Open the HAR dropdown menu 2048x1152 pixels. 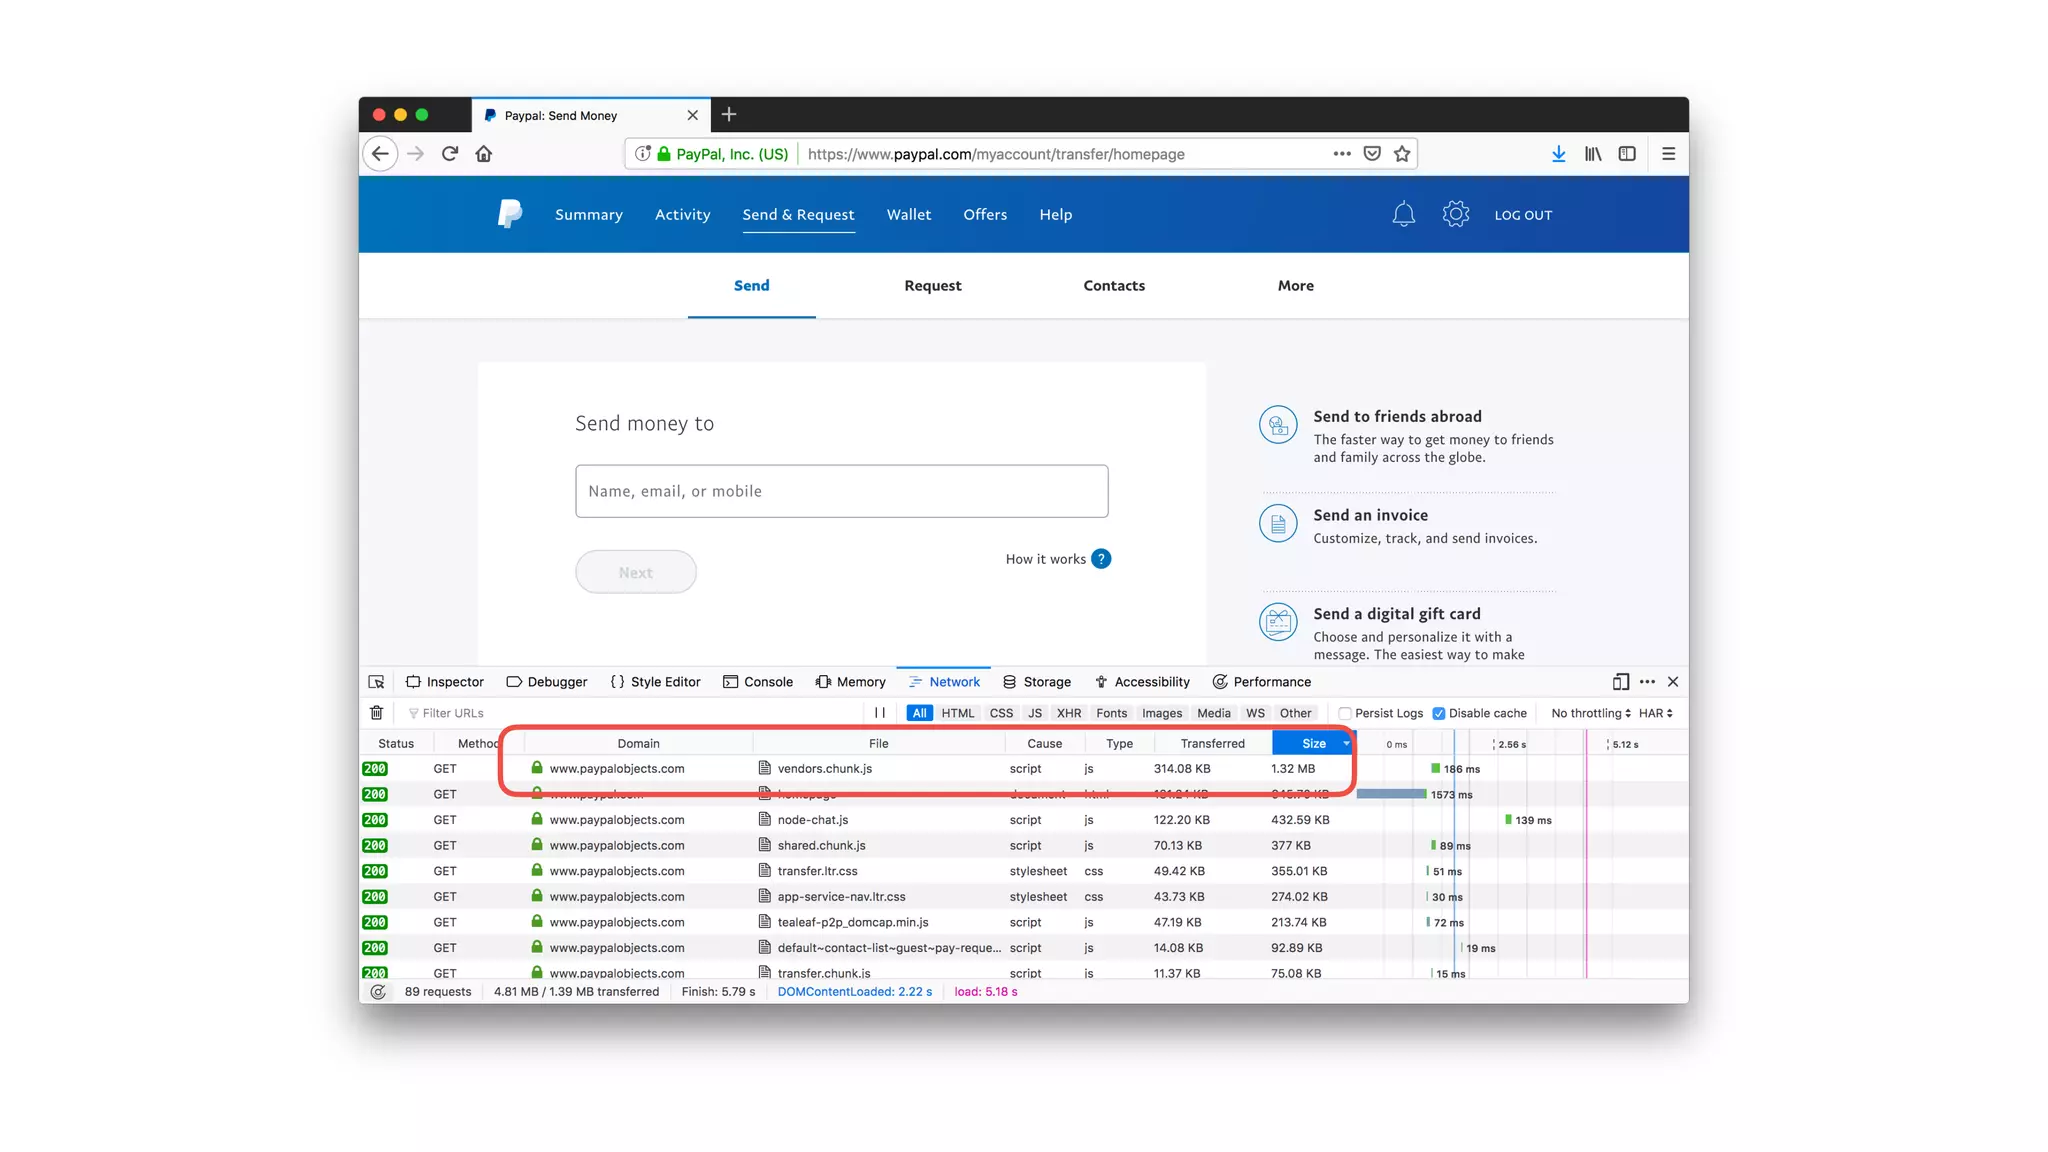(1655, 713)
